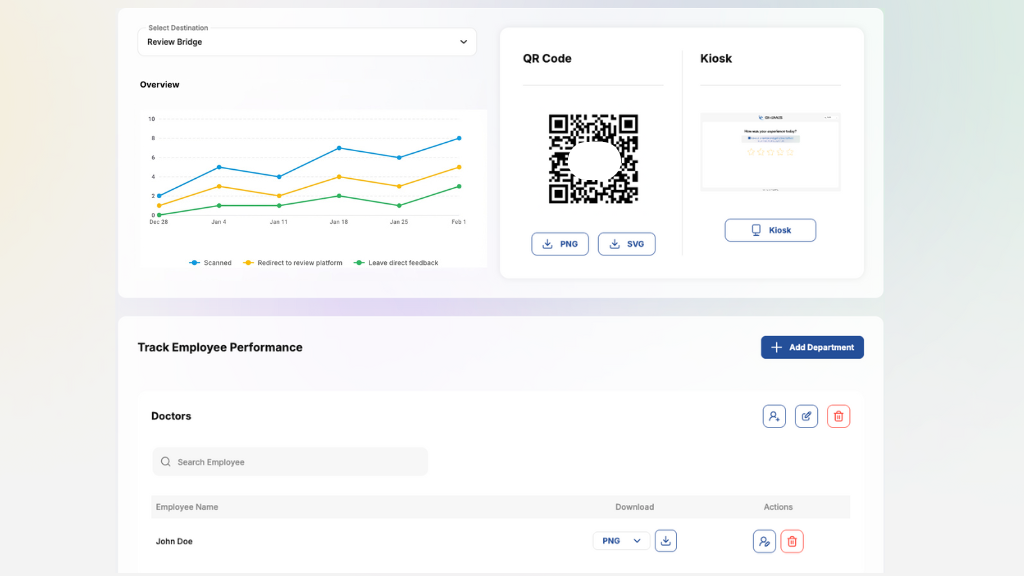This screenshot has width=1024, height=576.
Task: Toggle the Scanned legend series
Action: (x=210, y=263)
